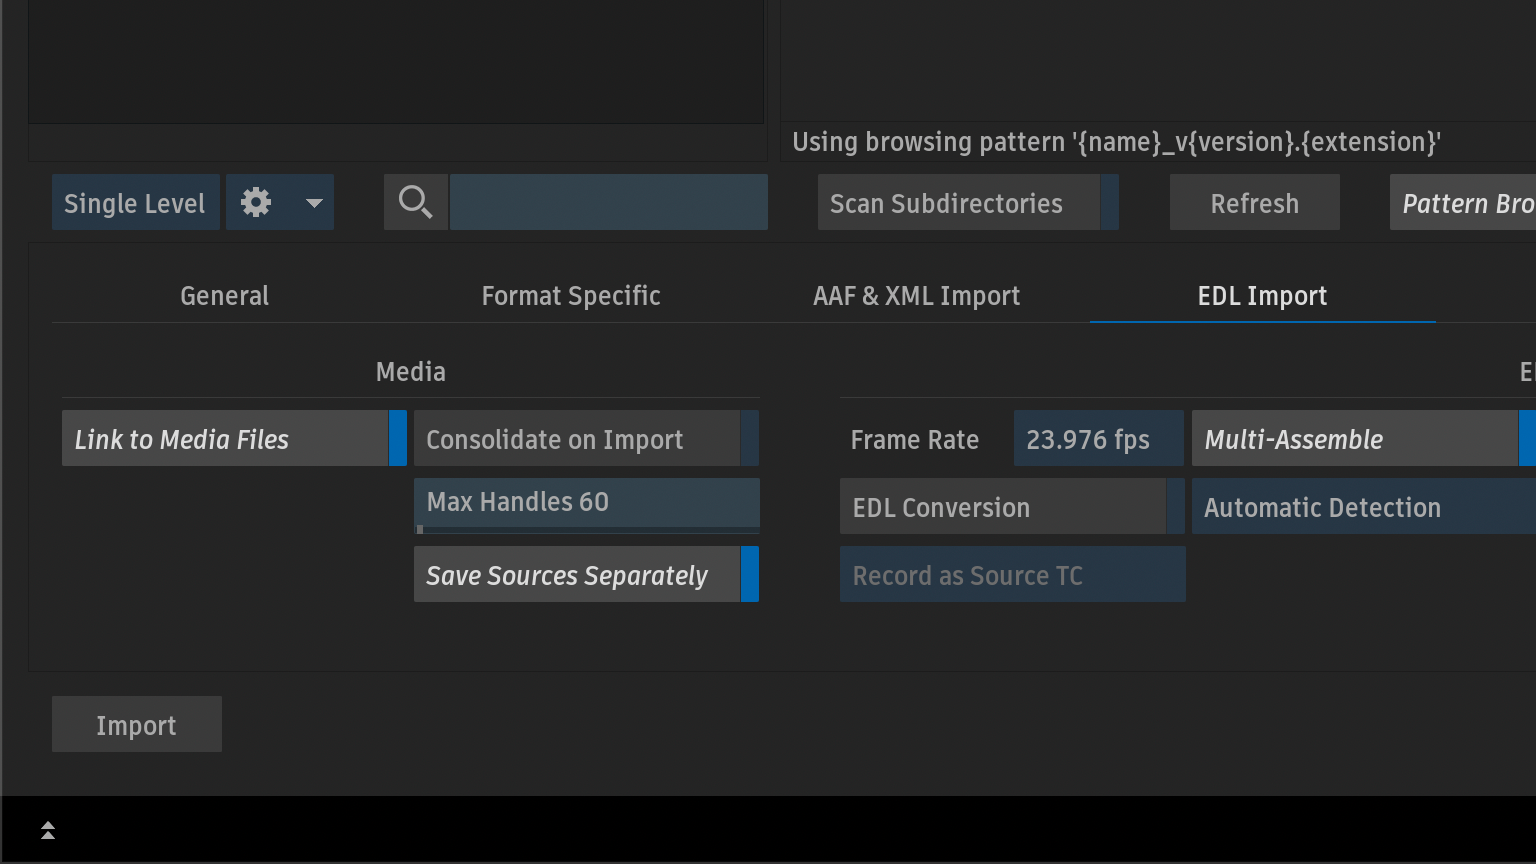This screenshot has height=864, width=1536.
Task: Click the gear settings icon
Action: coord(256,203)
